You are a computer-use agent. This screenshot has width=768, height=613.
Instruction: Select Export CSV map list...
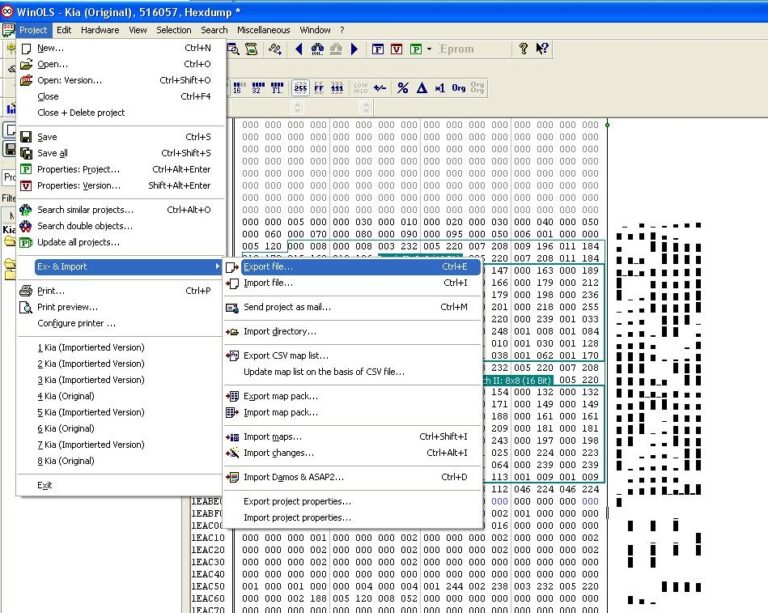tap(353, 355)
